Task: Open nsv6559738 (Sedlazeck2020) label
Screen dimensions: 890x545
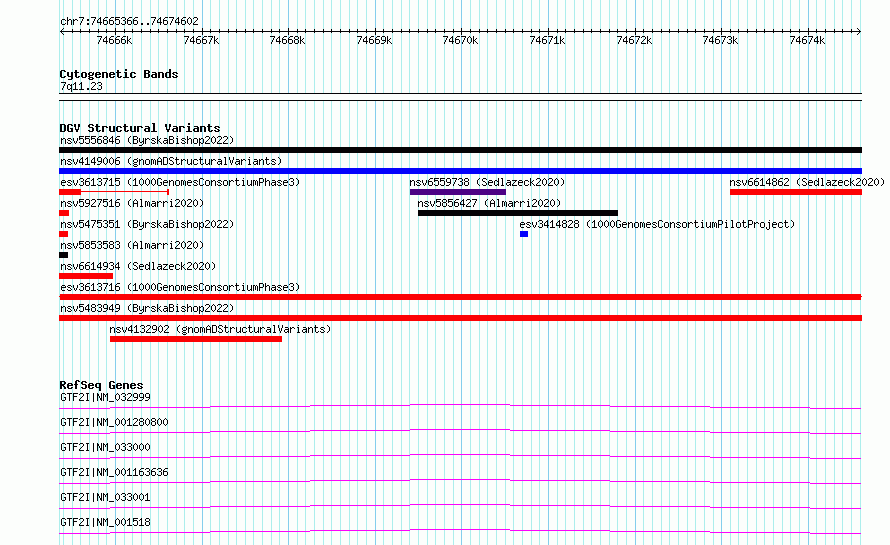Action: click(487, 182)
